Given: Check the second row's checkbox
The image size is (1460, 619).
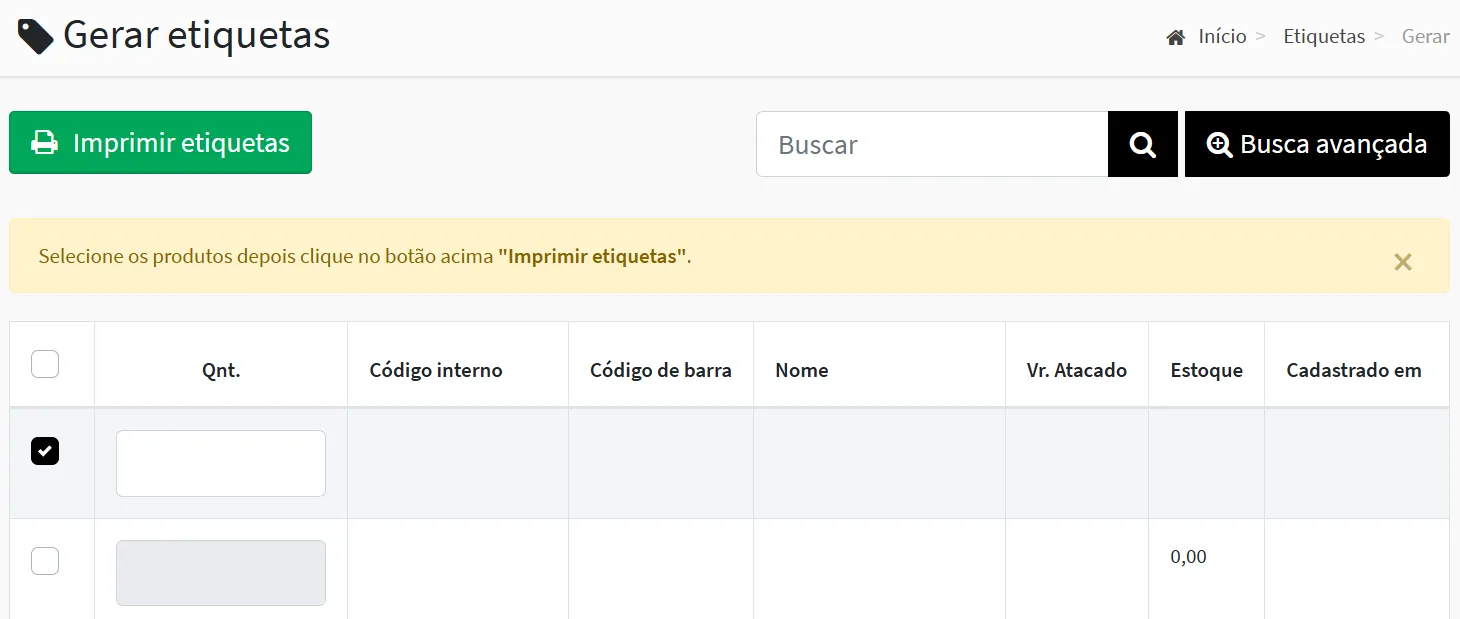Looking at the screenshot, I should click(x=45, y=561).
